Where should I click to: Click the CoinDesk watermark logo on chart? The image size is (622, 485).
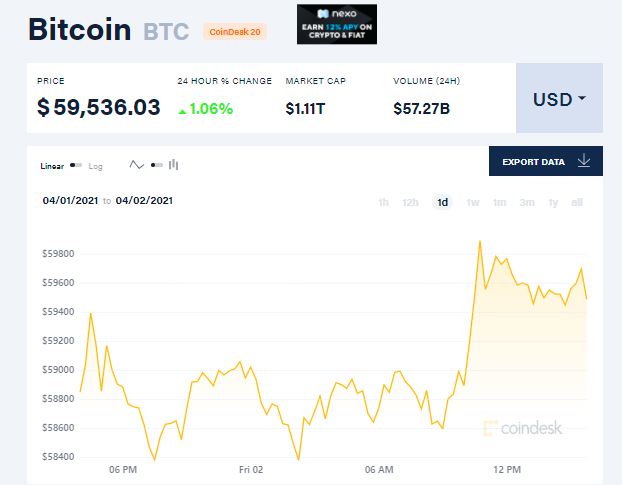point(523,428)
